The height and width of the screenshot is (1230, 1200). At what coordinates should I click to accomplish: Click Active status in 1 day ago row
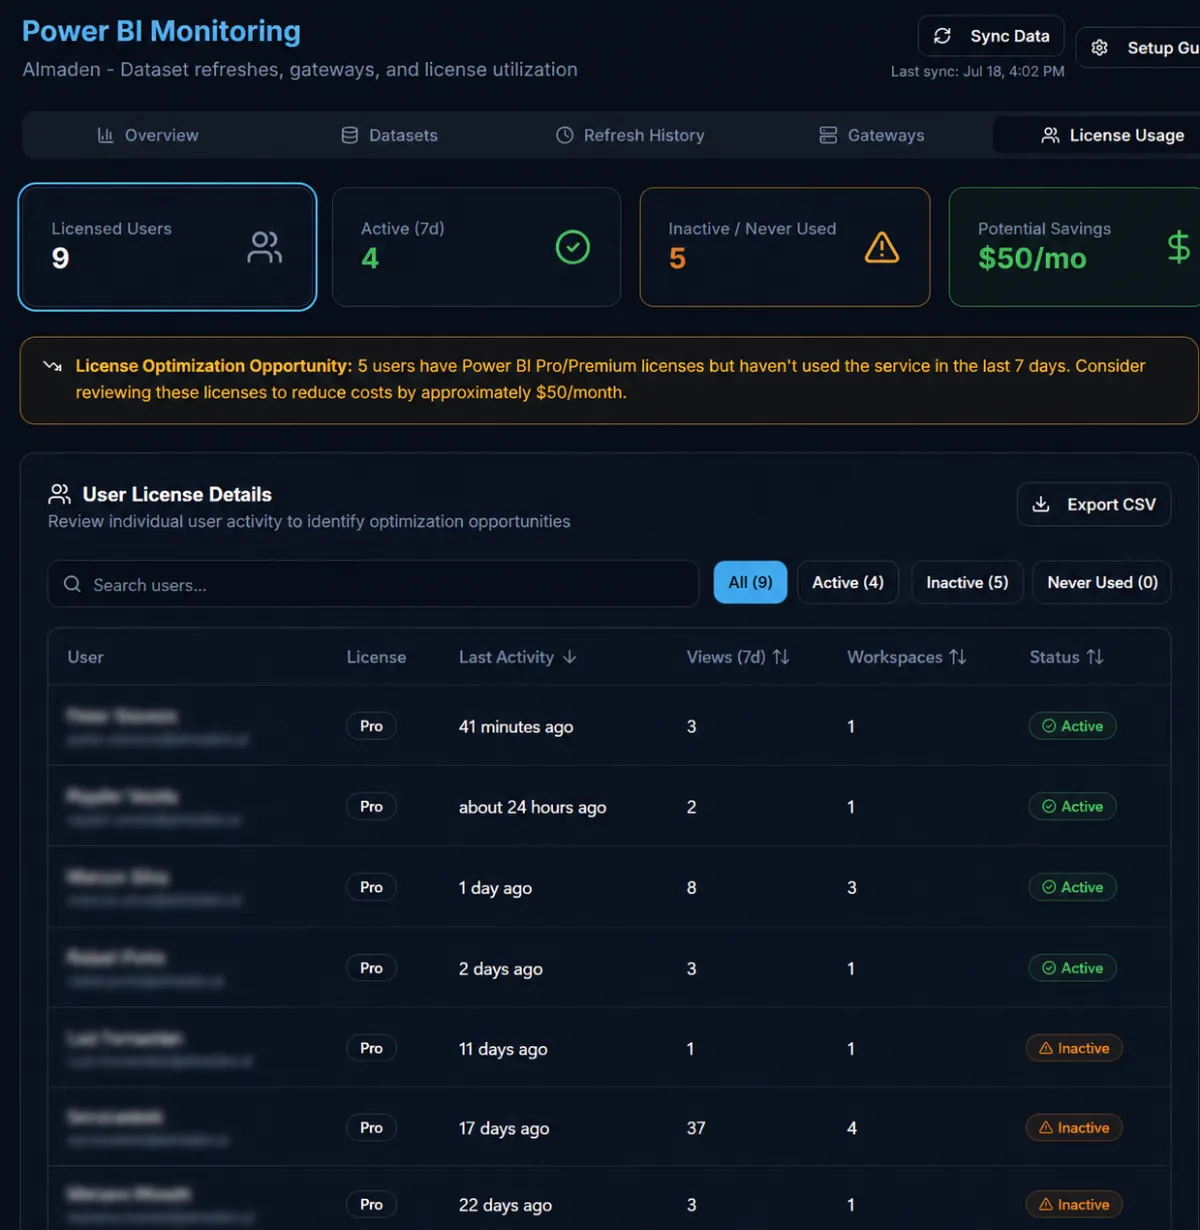click(x=1072, y=887)
